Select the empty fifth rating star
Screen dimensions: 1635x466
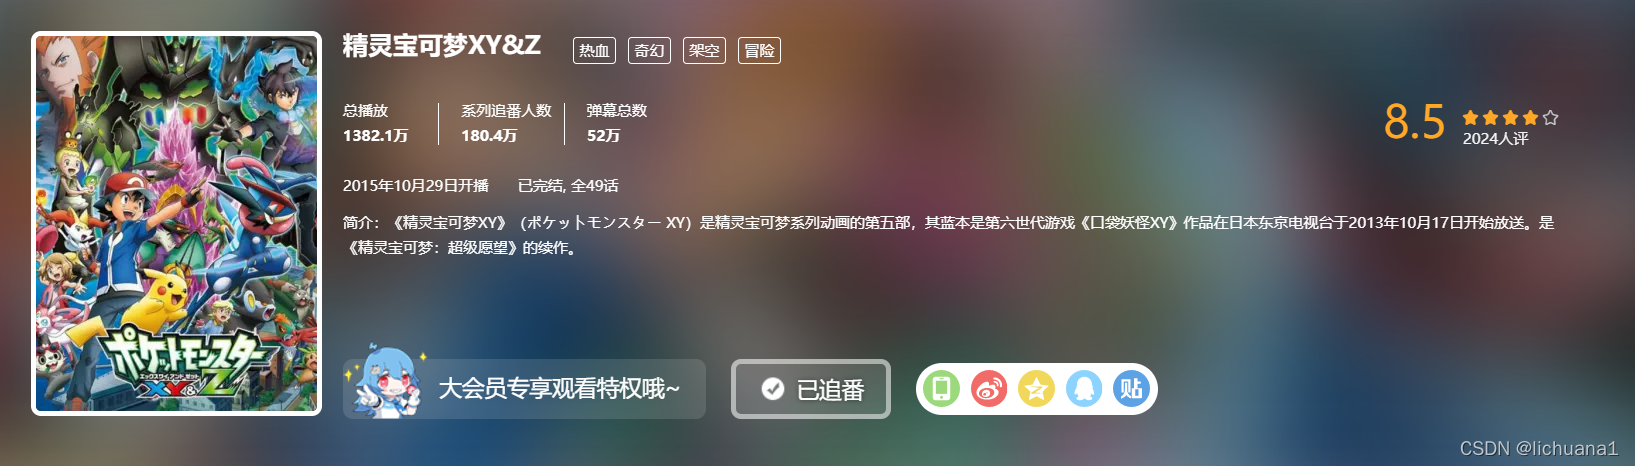1550,118
